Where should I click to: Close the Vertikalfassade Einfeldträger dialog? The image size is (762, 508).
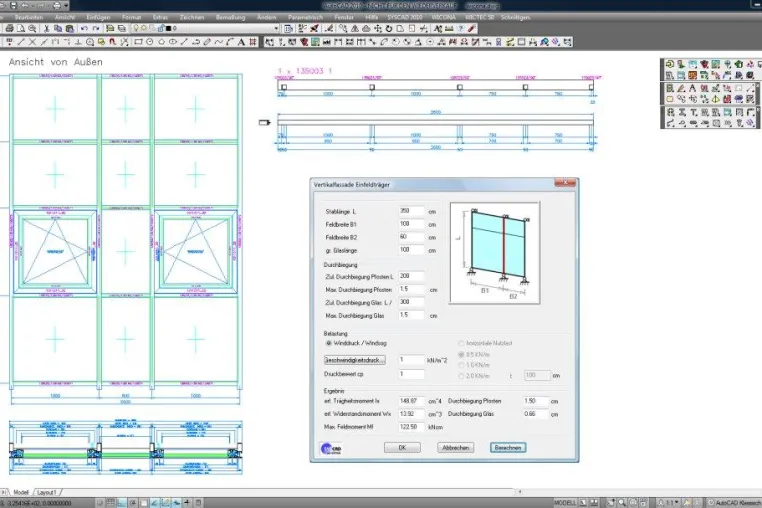click(x=565, y=183)
